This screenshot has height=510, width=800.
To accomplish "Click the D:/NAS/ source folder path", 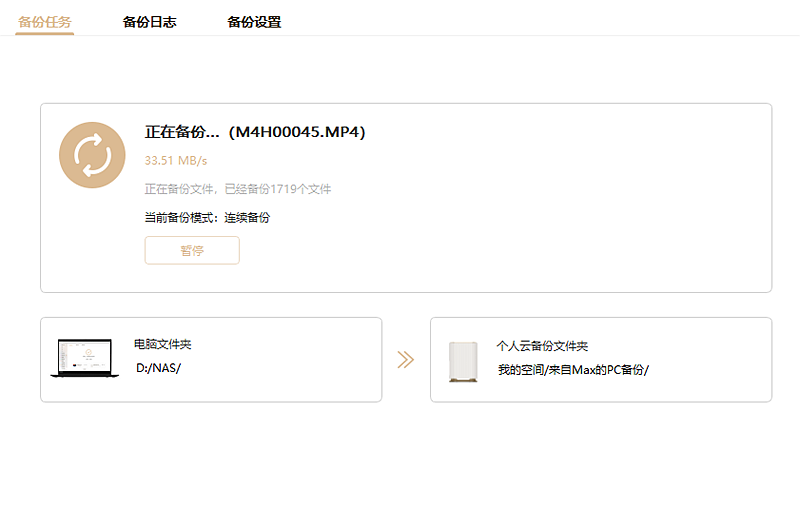I will click(159, 368).
